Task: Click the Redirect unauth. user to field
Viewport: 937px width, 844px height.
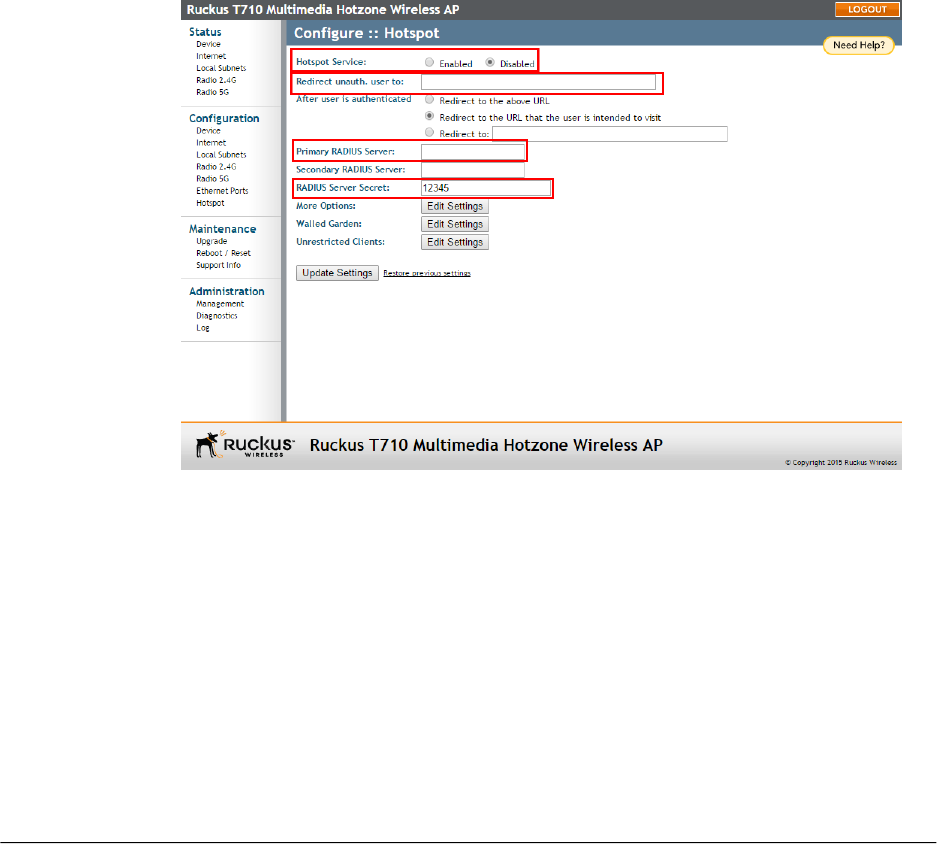Action: point(538,82)
